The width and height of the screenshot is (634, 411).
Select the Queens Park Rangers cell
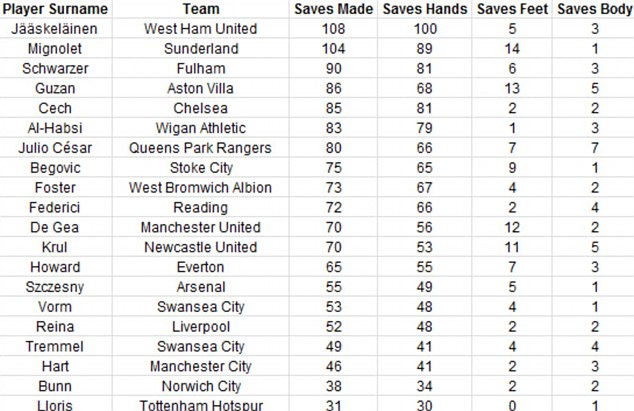pyautogui.click(x=201, y=148)
